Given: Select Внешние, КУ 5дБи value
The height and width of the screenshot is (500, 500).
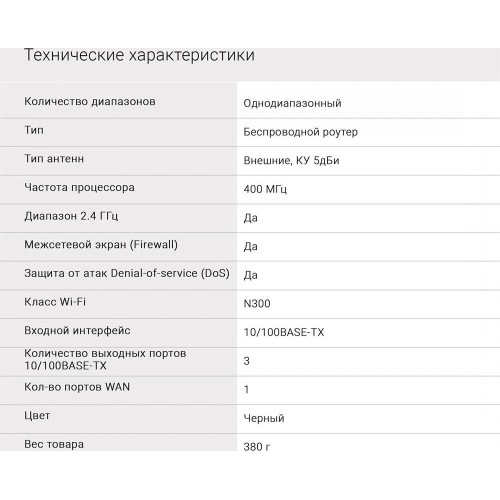Looking at the screenshot, I should [x=291, y=160].
